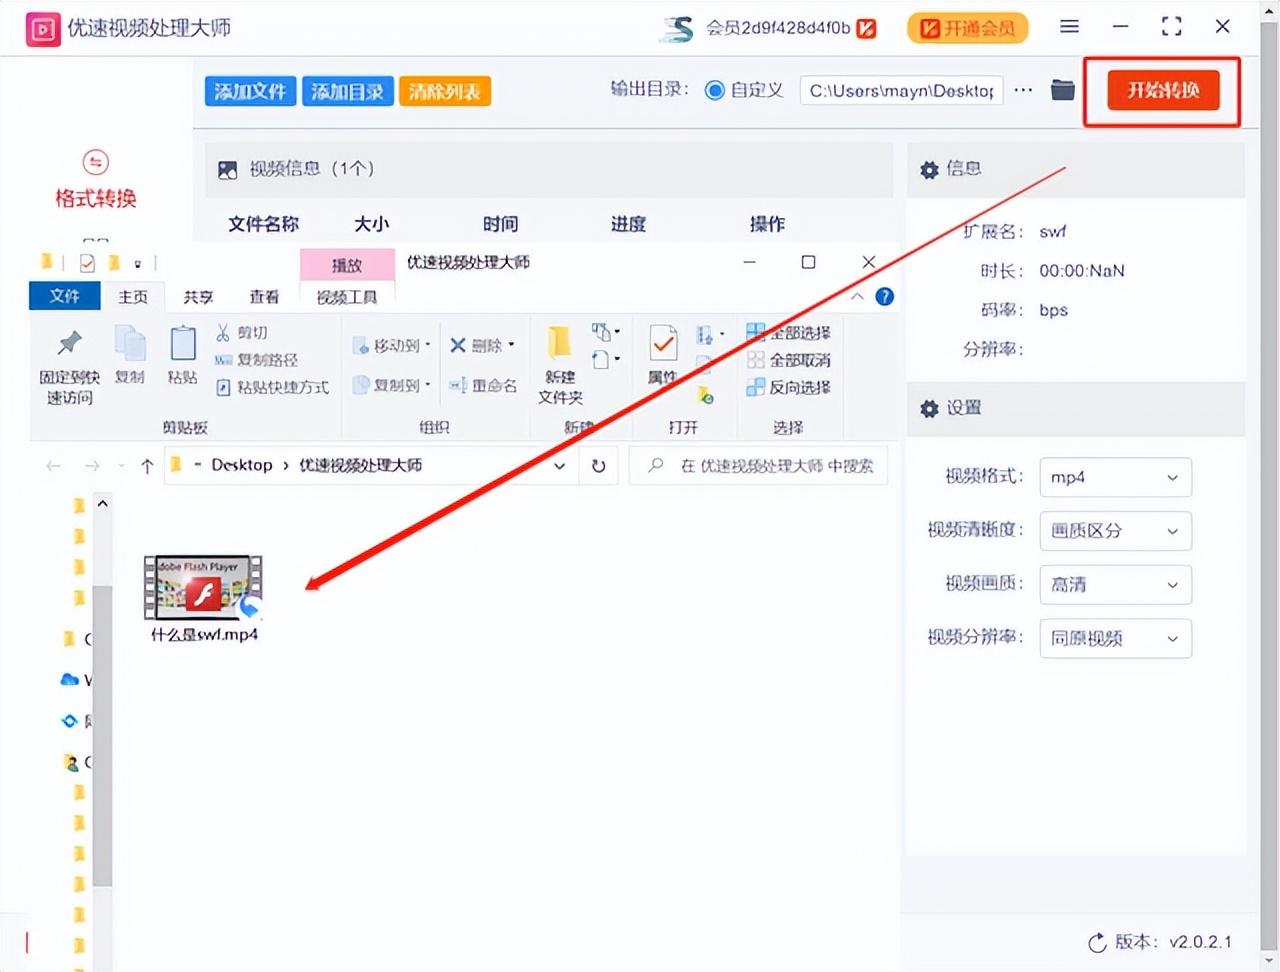The width and height of the screenshot is (1280, 972).
Task: Click 全部选择 select all option
Action: (789, 333)
